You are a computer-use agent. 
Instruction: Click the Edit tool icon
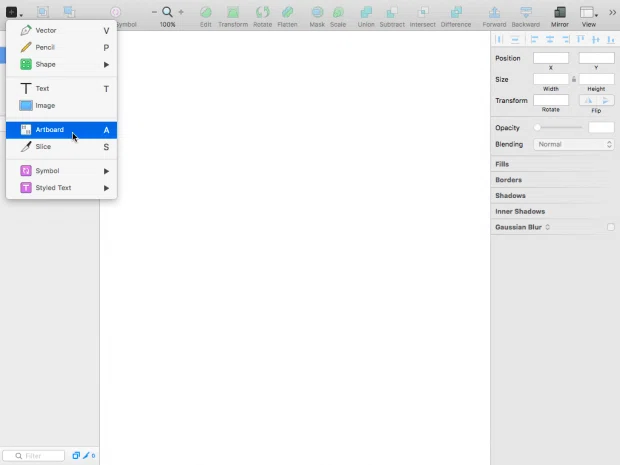click(206, 12)
